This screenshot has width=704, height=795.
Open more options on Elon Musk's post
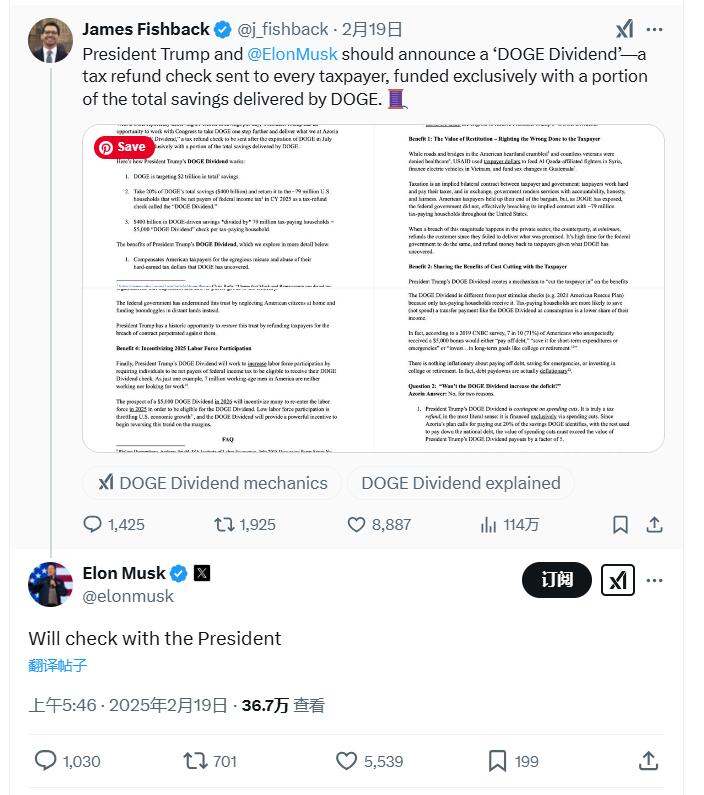coord(655,580)
